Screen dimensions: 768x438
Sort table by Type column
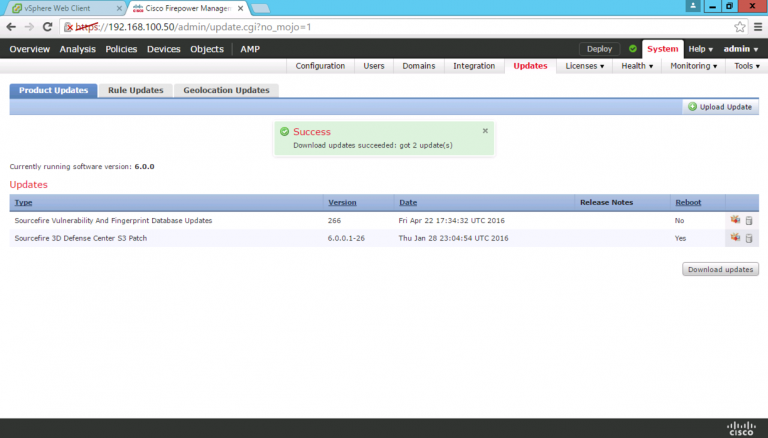pyautogui.click(x=23, y=202)
